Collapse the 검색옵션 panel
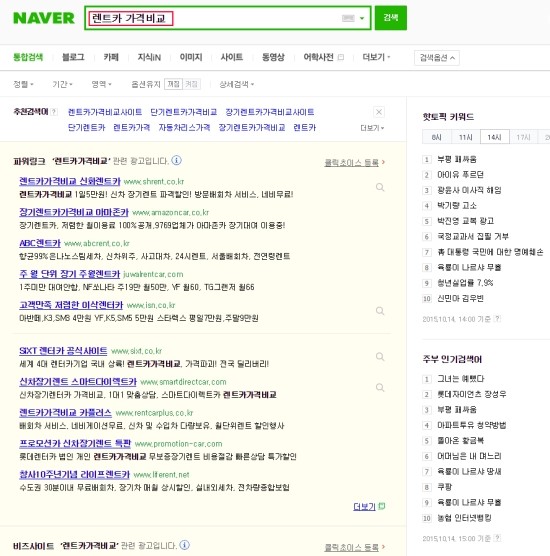Screen dimensions: 550x556 click(x=437, y=58)
